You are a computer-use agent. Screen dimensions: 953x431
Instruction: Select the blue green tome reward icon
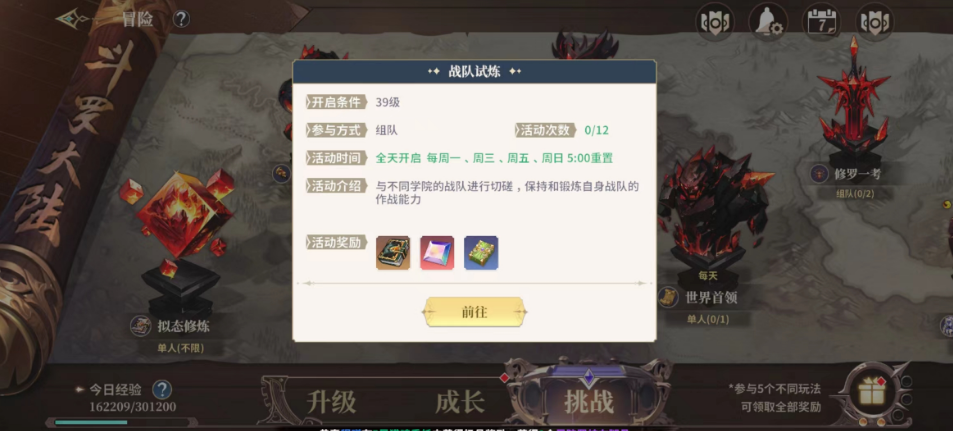pos(481,253)
